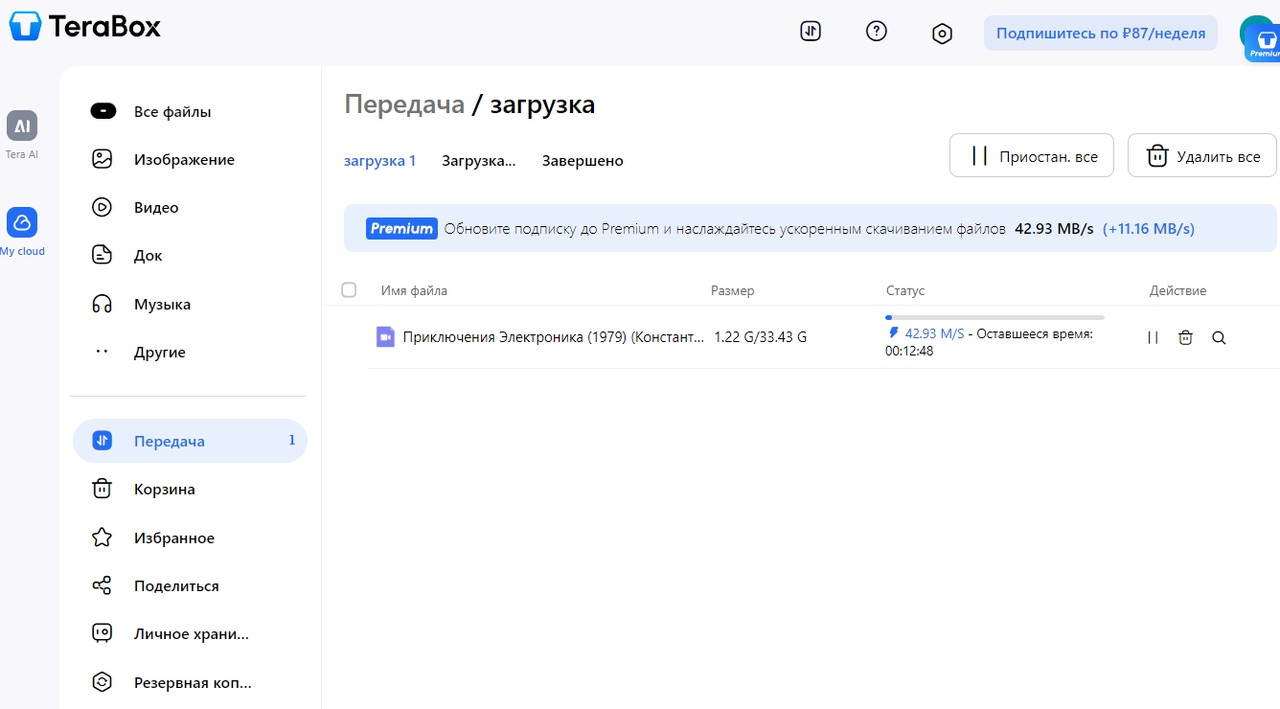Open Музыка category in sidebar
The width and height of the screenshot is (1280, 709).
pos(190,304)
